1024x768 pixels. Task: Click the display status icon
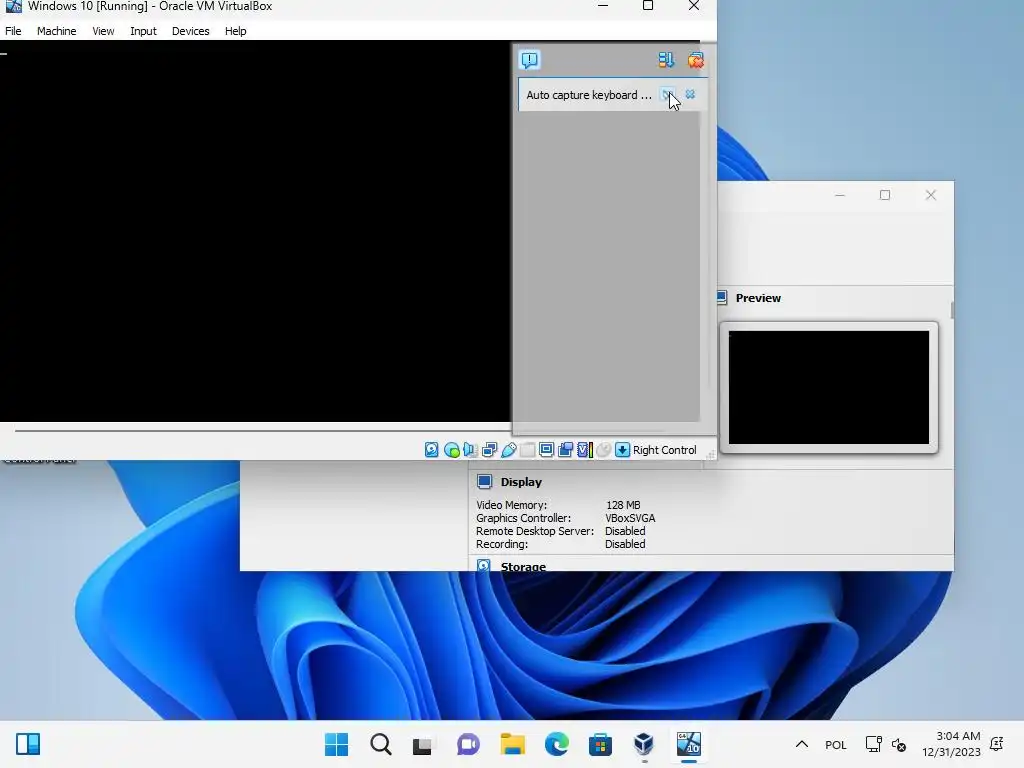[x=547, y=450]
